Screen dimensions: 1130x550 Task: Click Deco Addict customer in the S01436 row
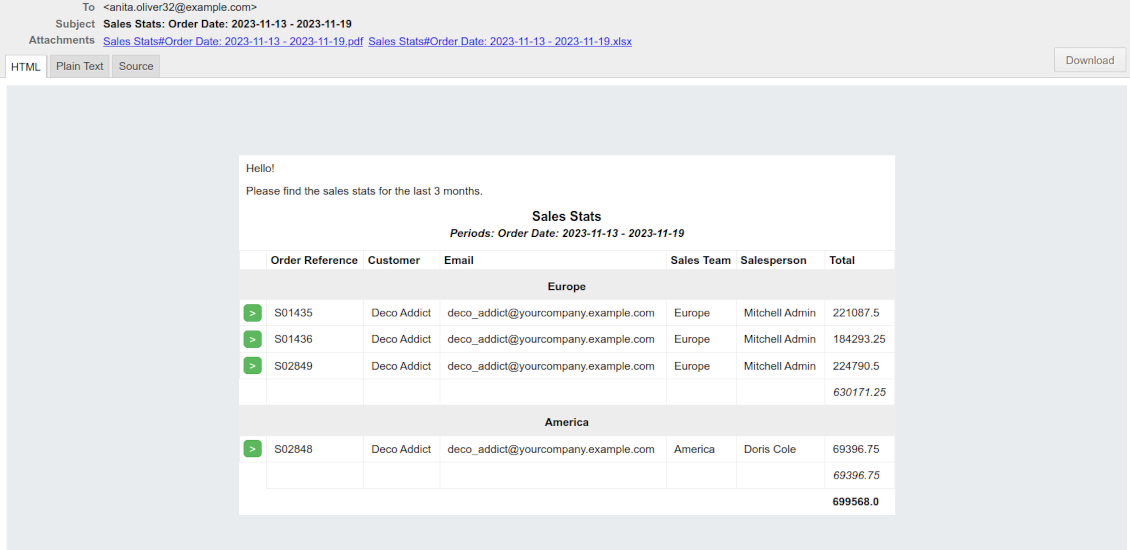401,339
